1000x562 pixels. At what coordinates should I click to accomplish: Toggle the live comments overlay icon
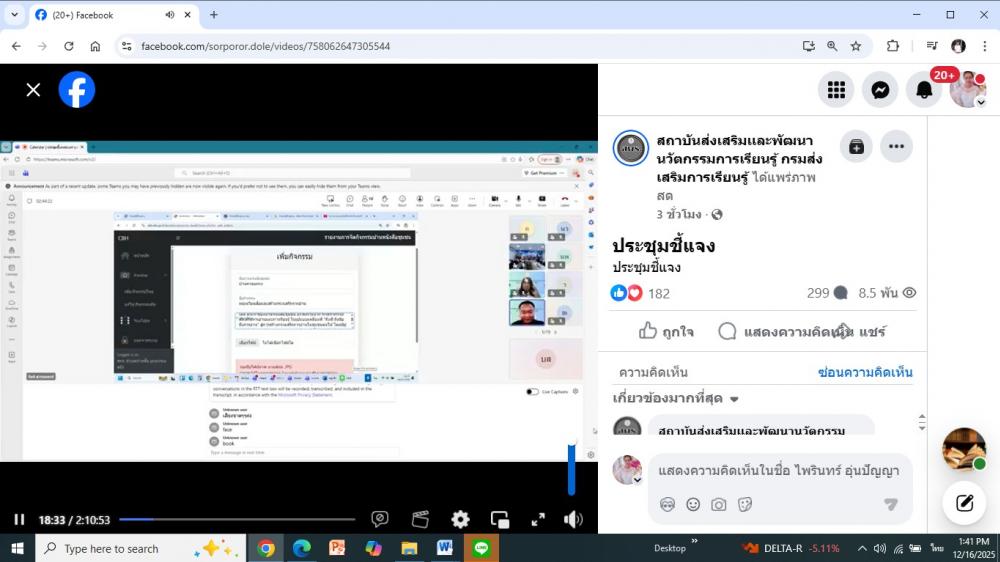[380, 519]
